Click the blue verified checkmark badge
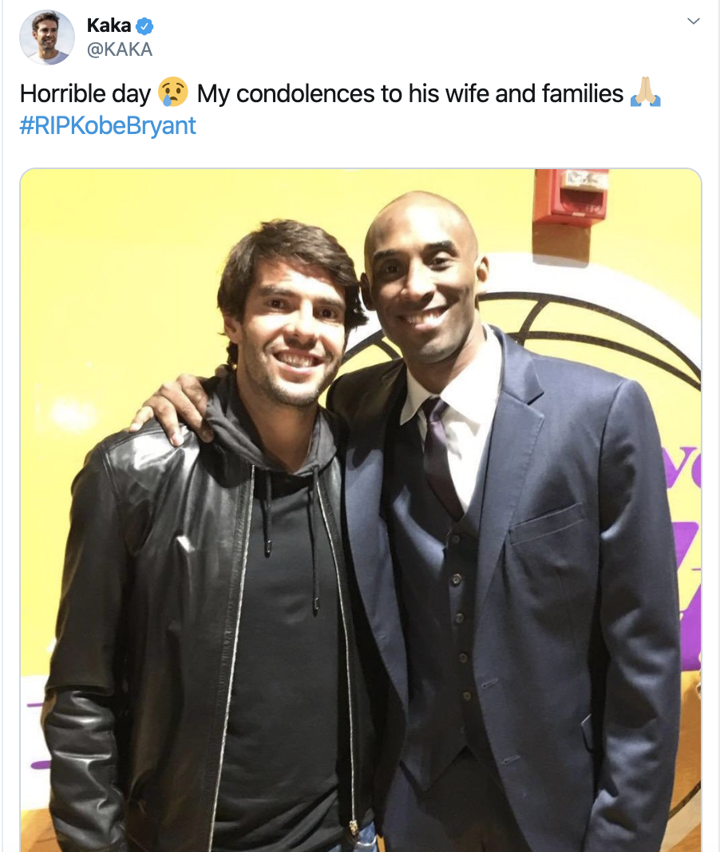720x852 pixels. (145, 26)
